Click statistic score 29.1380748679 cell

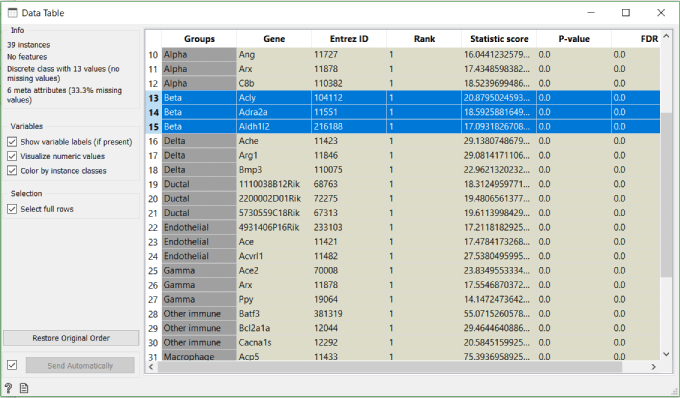(x=499, y=141)
